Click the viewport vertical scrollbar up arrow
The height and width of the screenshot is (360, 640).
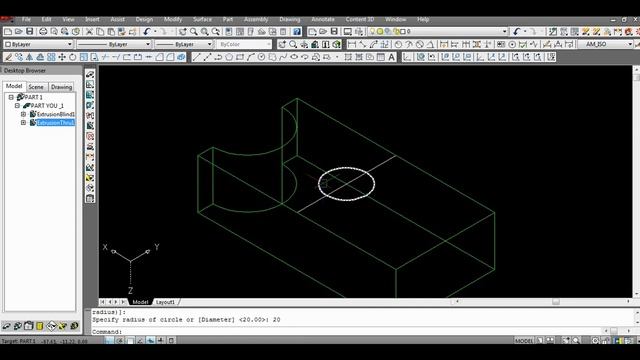pyautogui.click(x=636, y=69)
